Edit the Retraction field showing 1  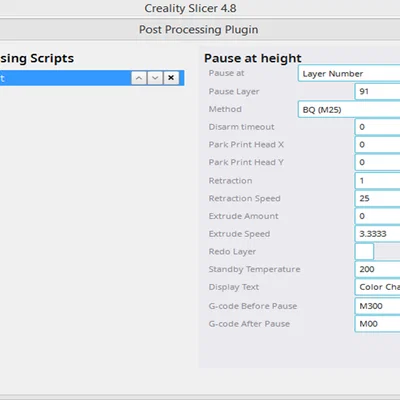pyautogui.click(x=377, y=181)
